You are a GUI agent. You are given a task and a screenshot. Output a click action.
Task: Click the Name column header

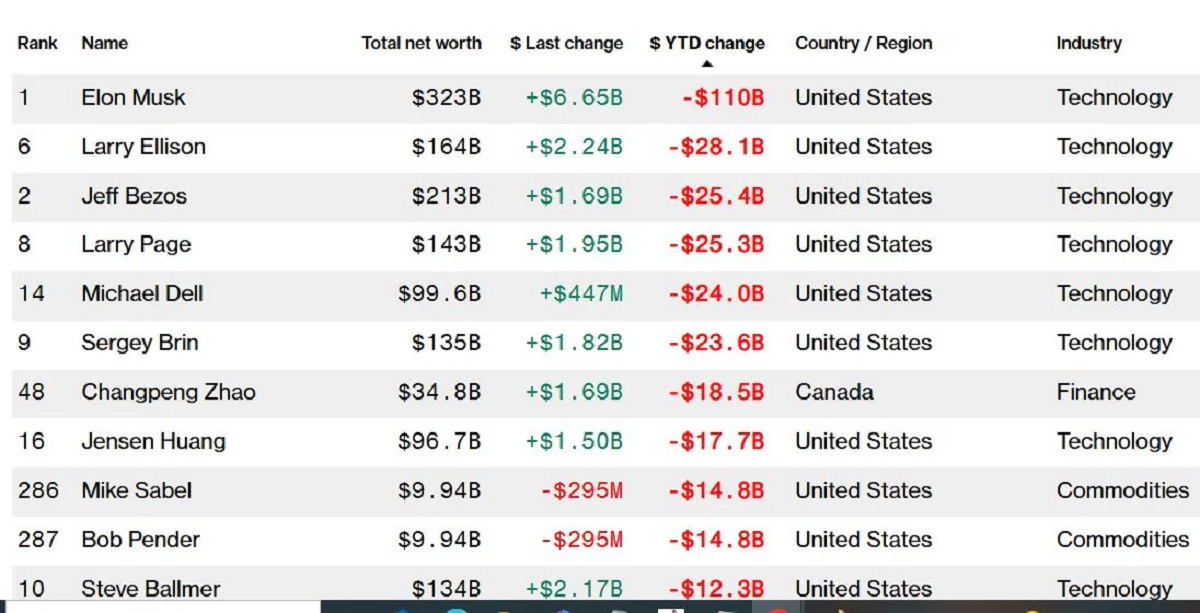click(104, 43)
